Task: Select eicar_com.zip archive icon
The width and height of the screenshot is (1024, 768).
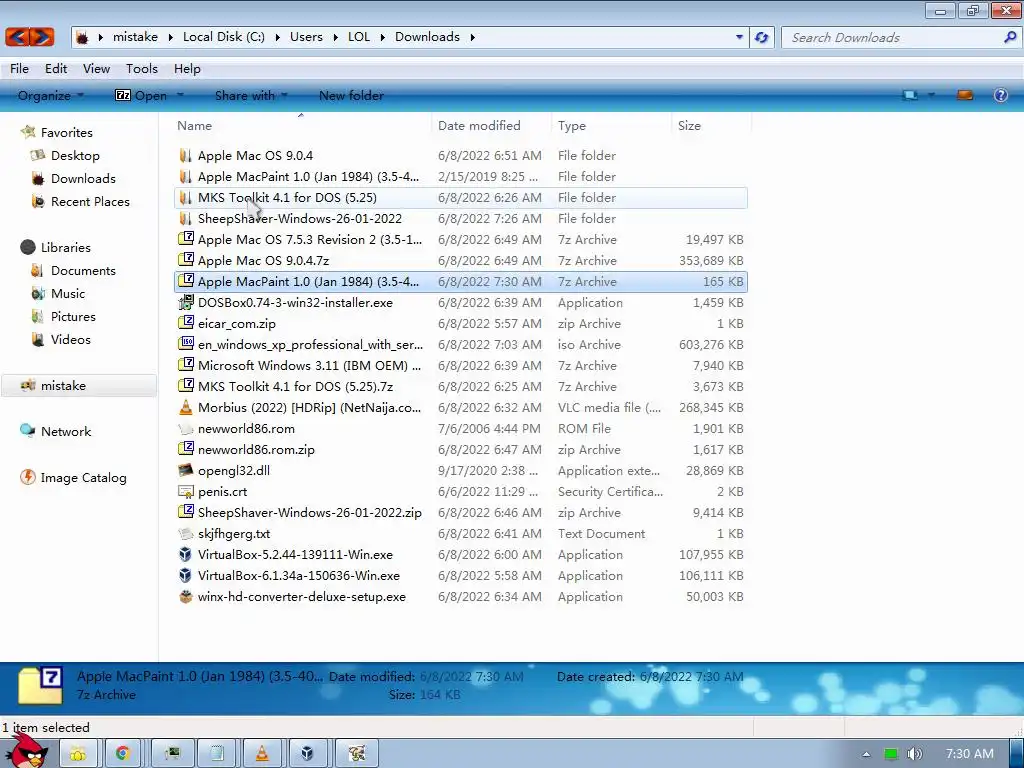Action: pos(186,323)
